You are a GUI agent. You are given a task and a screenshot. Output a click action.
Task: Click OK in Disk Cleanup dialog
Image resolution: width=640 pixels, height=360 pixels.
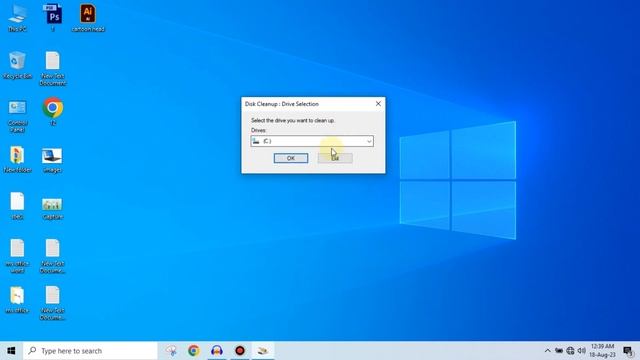(291, 158)
